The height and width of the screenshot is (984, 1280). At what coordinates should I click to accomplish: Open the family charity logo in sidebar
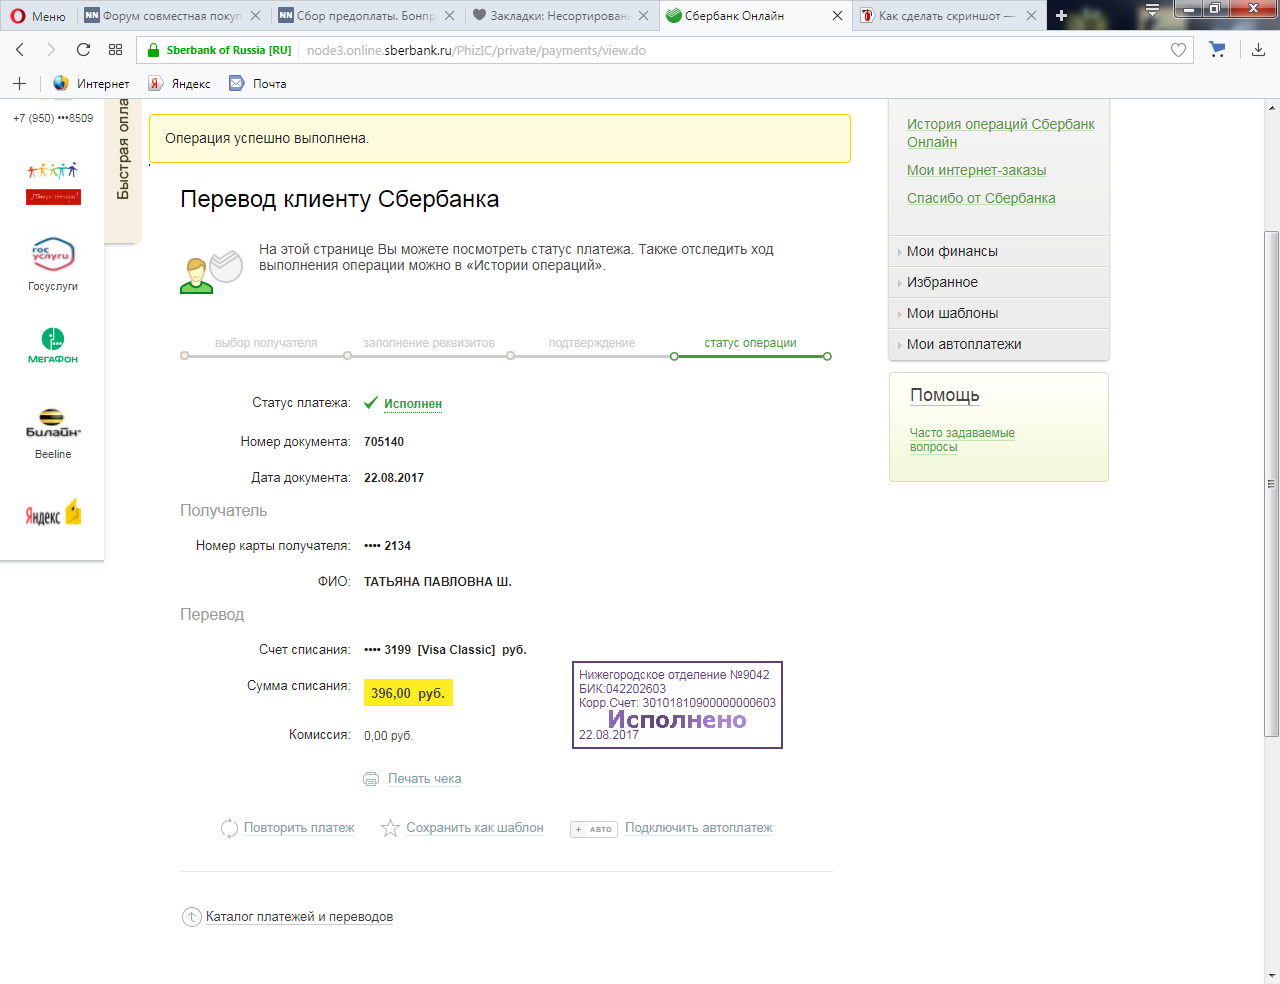coord(53,183)
